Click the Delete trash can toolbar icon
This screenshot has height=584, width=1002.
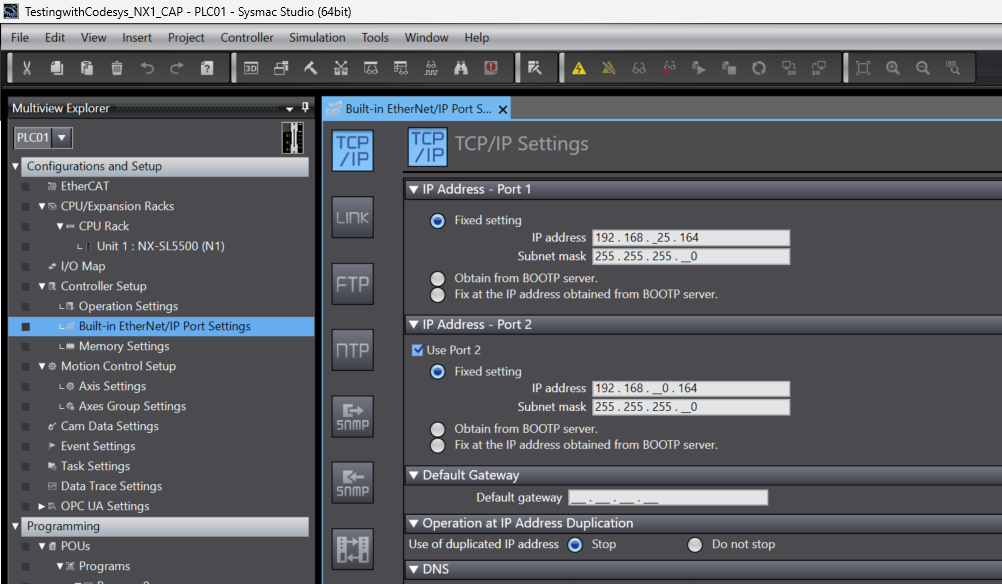coord(117,68)
